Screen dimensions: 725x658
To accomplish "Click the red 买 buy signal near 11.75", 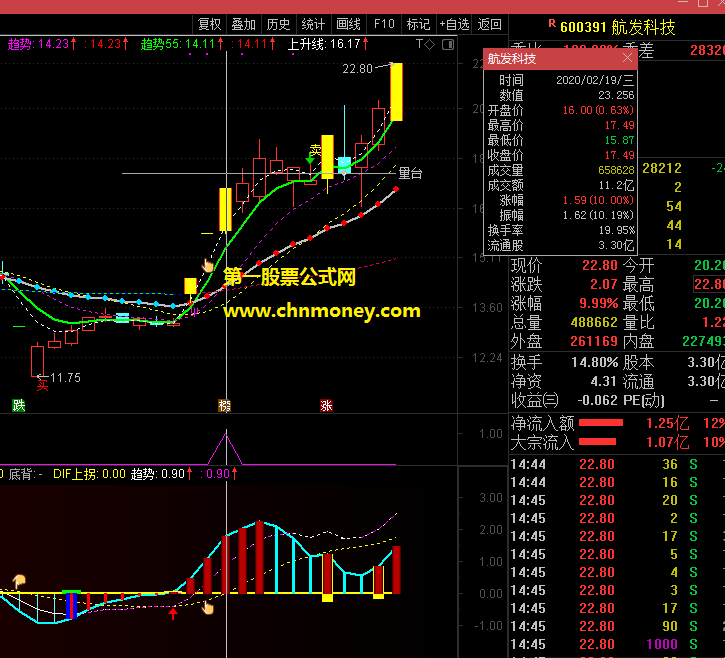I will coord(42,386).
